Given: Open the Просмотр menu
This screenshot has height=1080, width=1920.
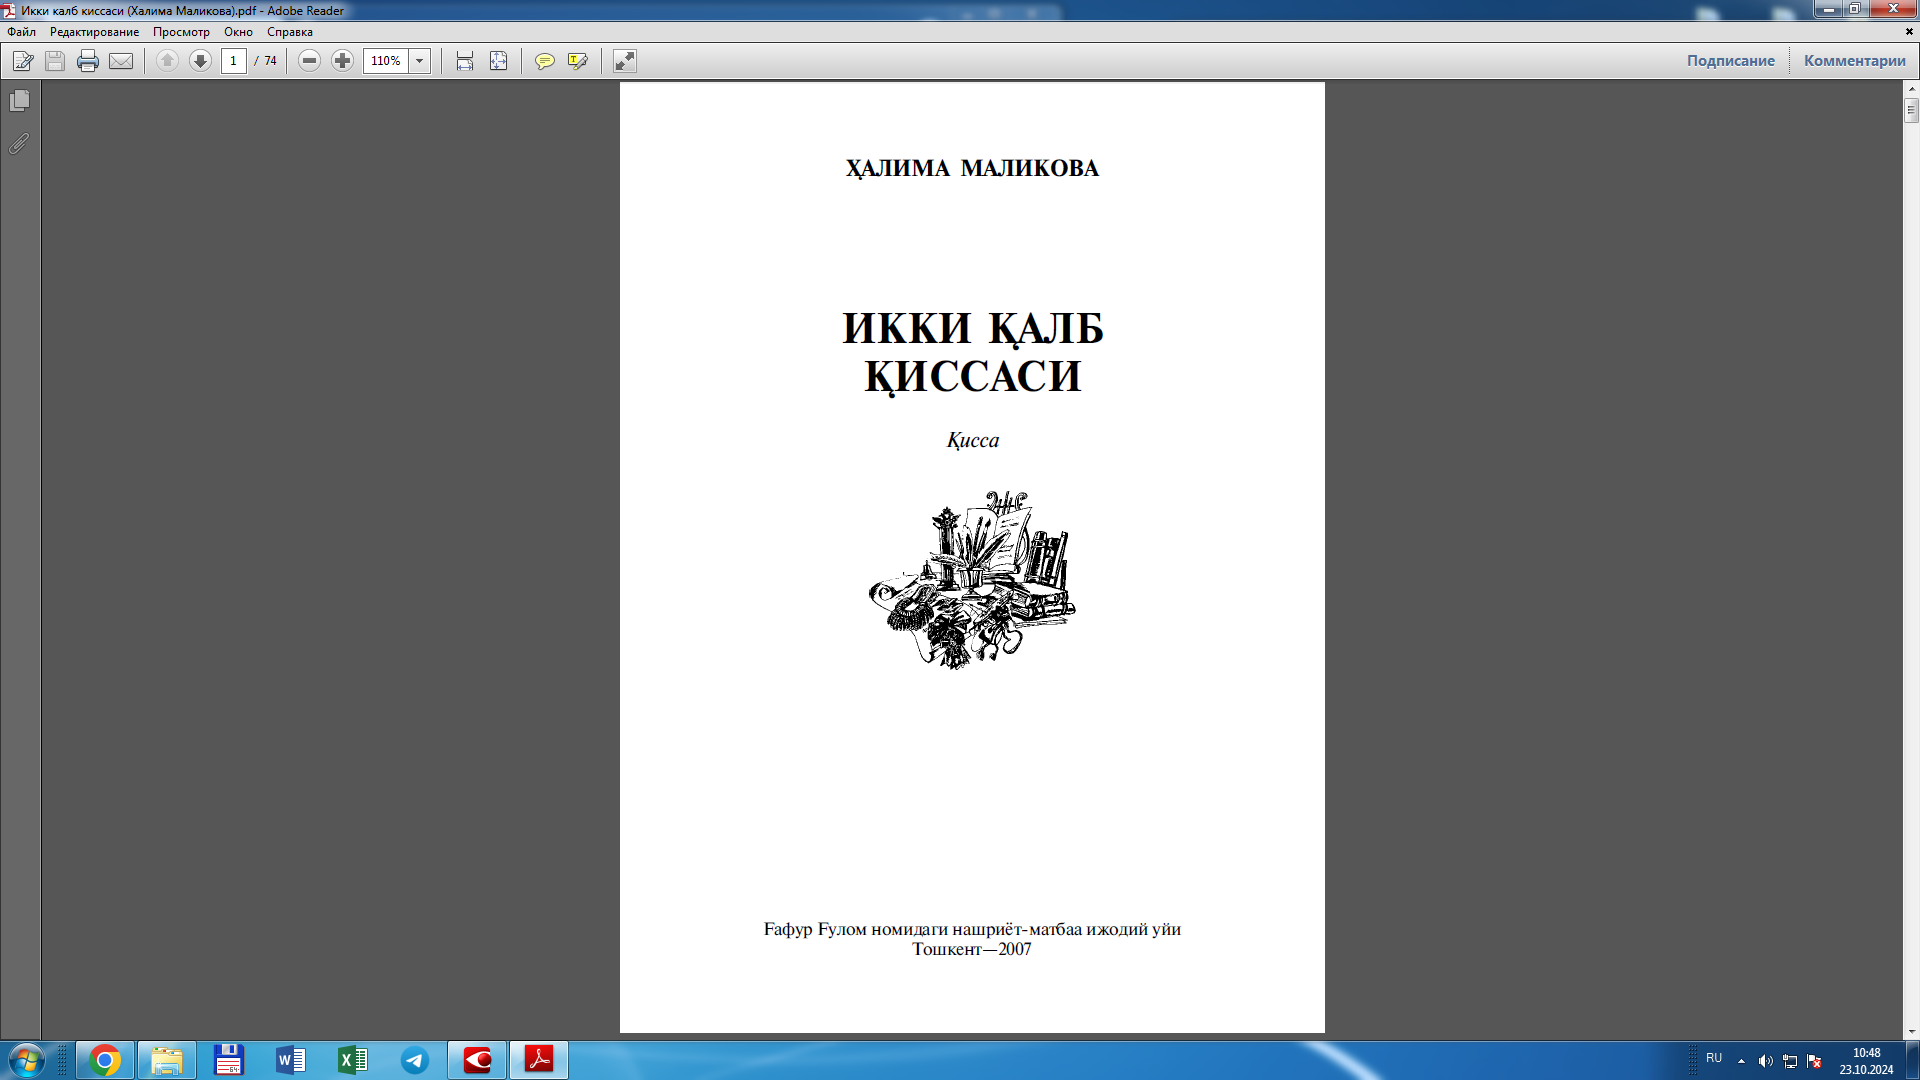Looking at the screenshot, I should click(181, 32).
